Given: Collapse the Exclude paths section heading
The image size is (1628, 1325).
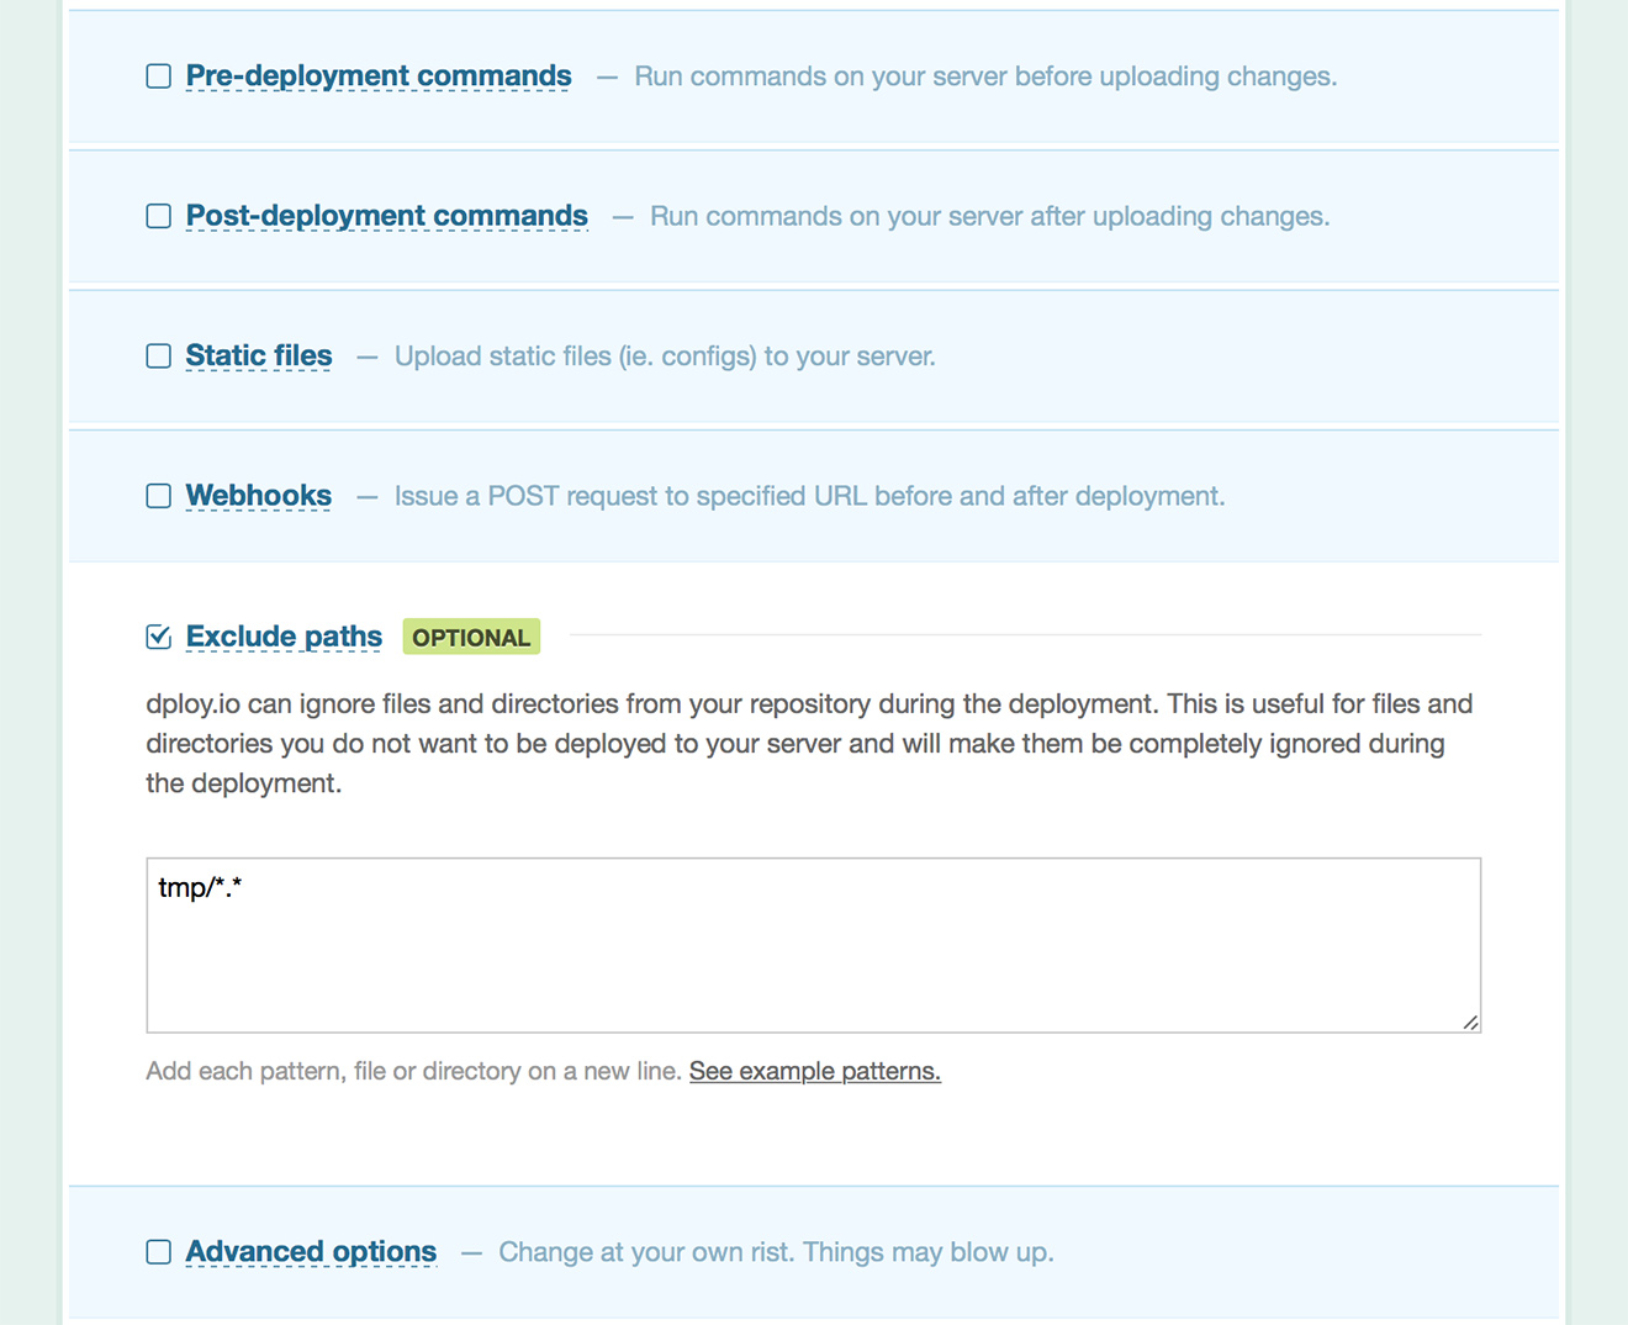Looking at the screenshot, I should click(284, 637).
